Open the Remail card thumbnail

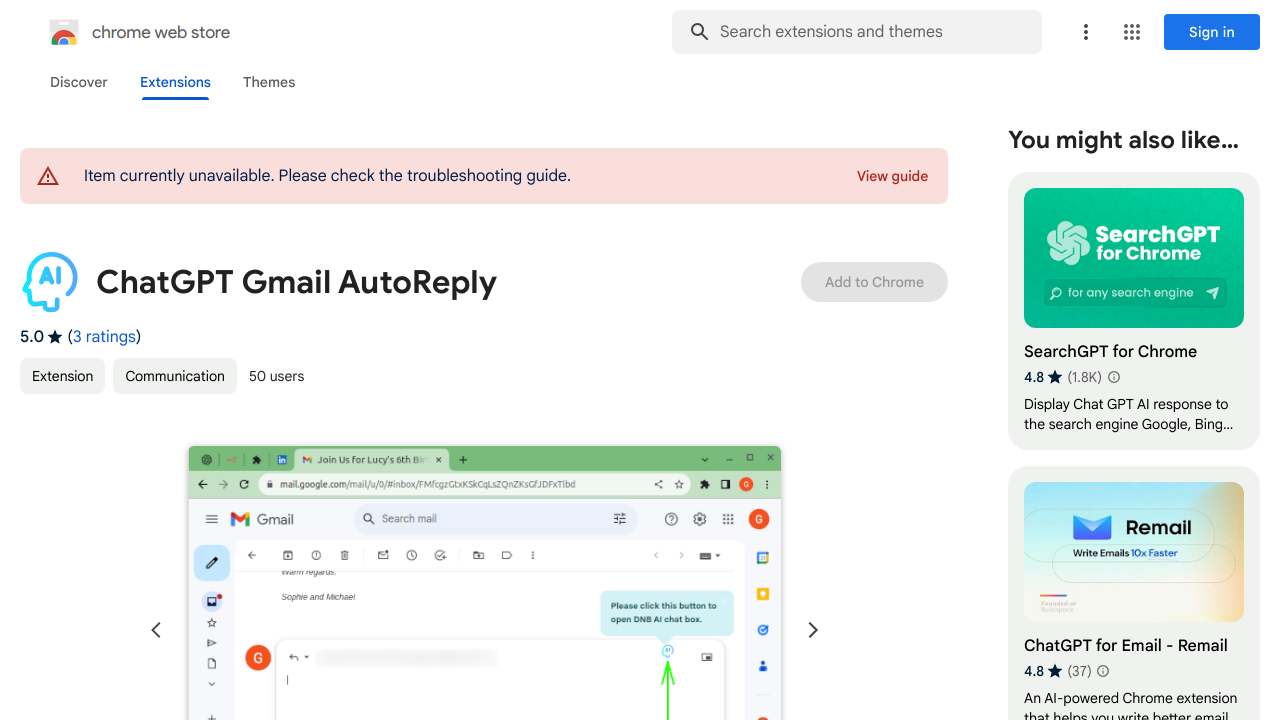pyautogui.click(x=1134, y=552)
